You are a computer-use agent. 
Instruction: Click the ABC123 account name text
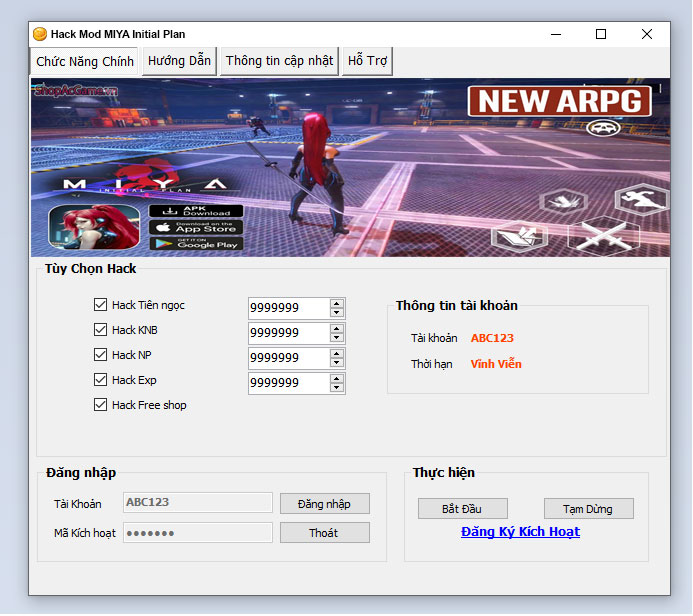(492, 338)
